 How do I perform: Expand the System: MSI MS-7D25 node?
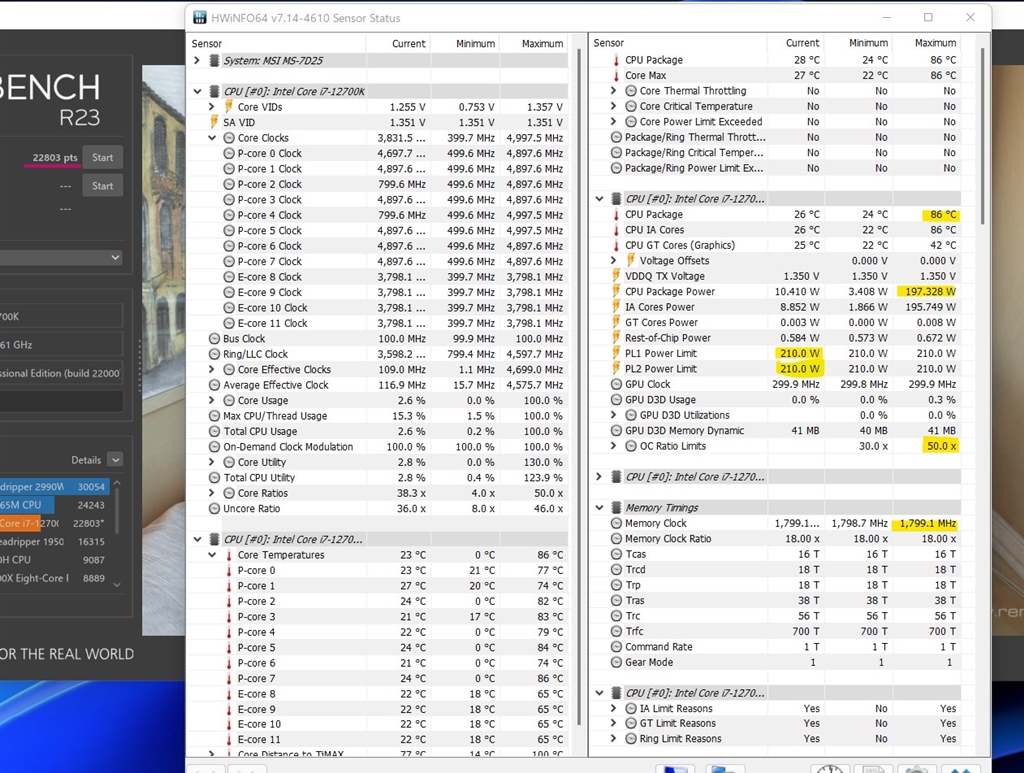197,61
